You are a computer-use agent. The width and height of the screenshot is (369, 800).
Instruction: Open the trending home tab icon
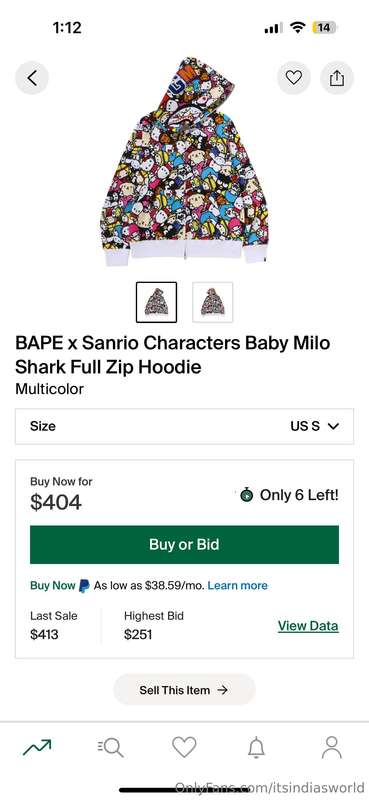tap(37, 747)
